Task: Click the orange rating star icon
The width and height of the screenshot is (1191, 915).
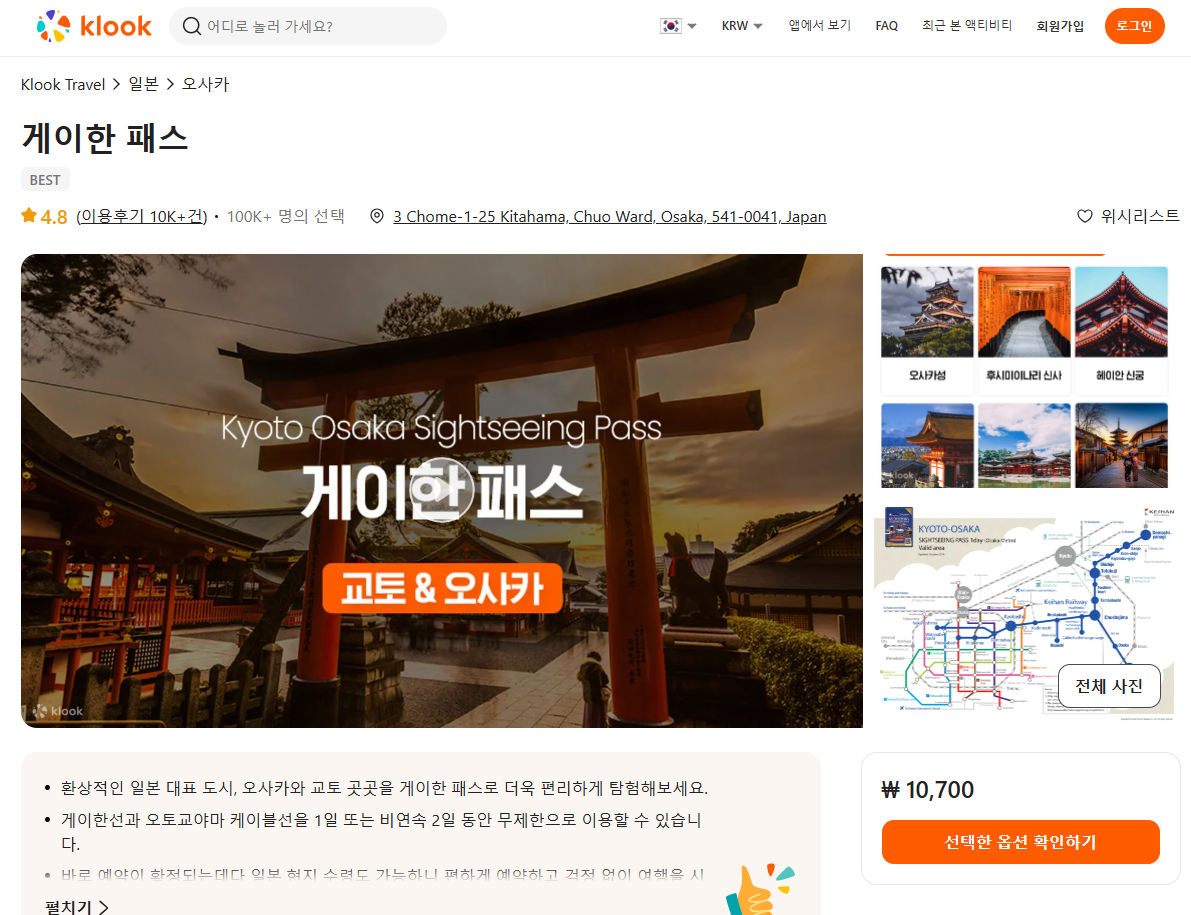Action: [29, 216]
